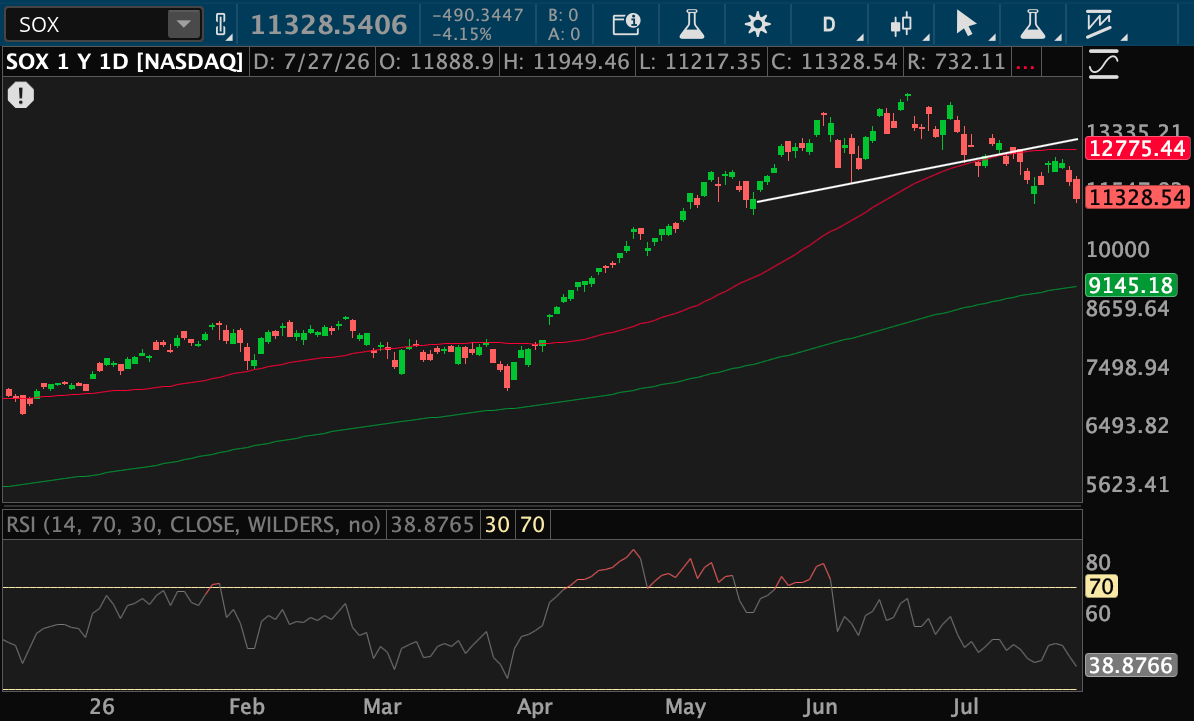Click high readout H: 11949.46

pyautogui.click(x=566, y=62)
